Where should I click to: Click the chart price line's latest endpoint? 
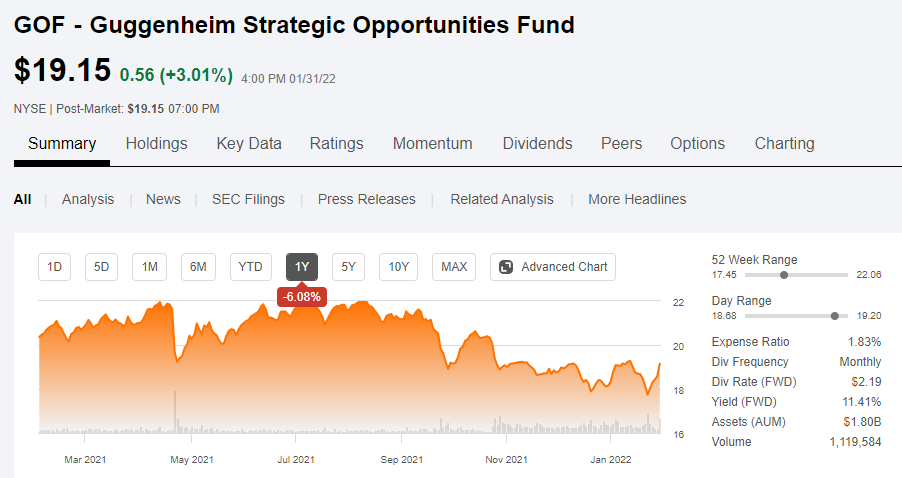[660, 364]
